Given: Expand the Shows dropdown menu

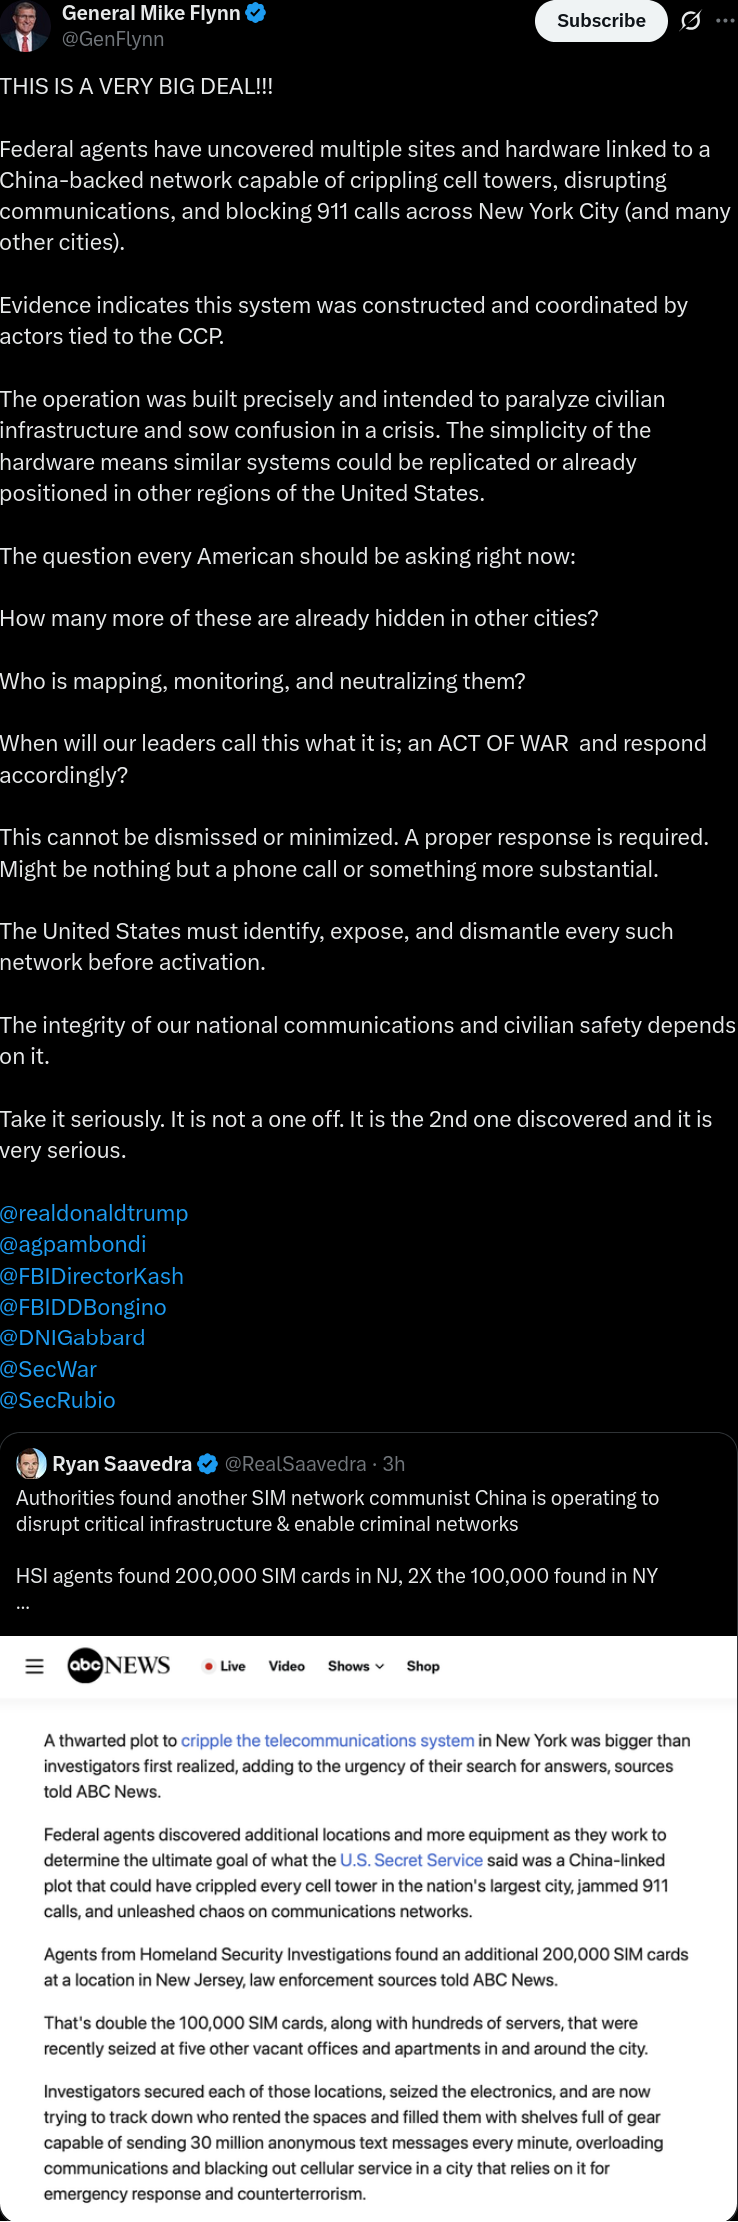Looking at the screenshot, I should (x=355, y=1666).
